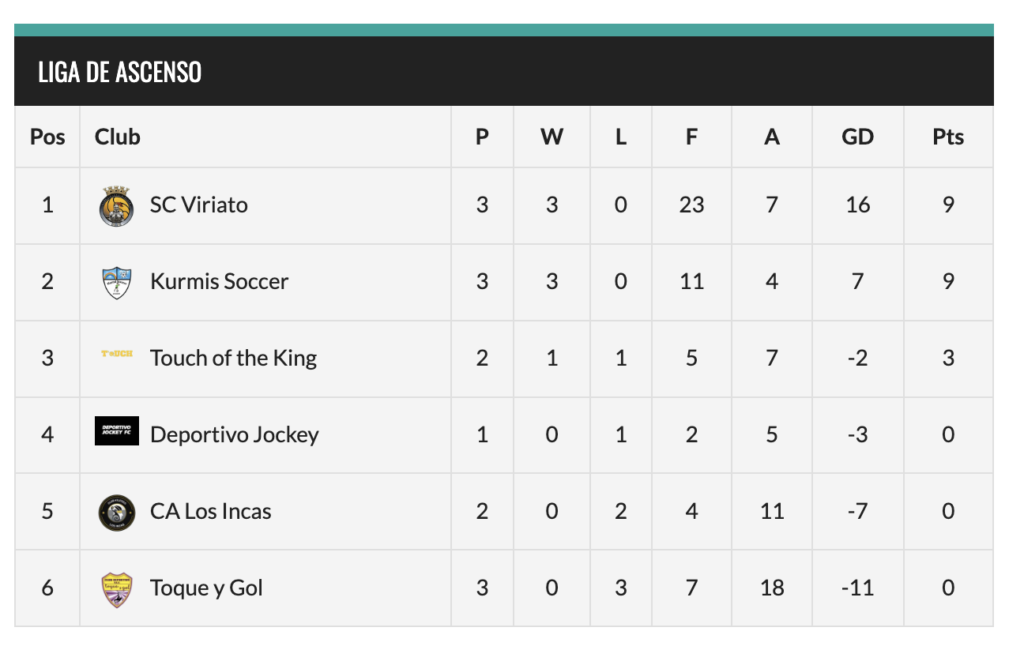This screenshot has width=1024, height=665.
Task: Click the Touch of the King logo
Action: coord(117,354)
